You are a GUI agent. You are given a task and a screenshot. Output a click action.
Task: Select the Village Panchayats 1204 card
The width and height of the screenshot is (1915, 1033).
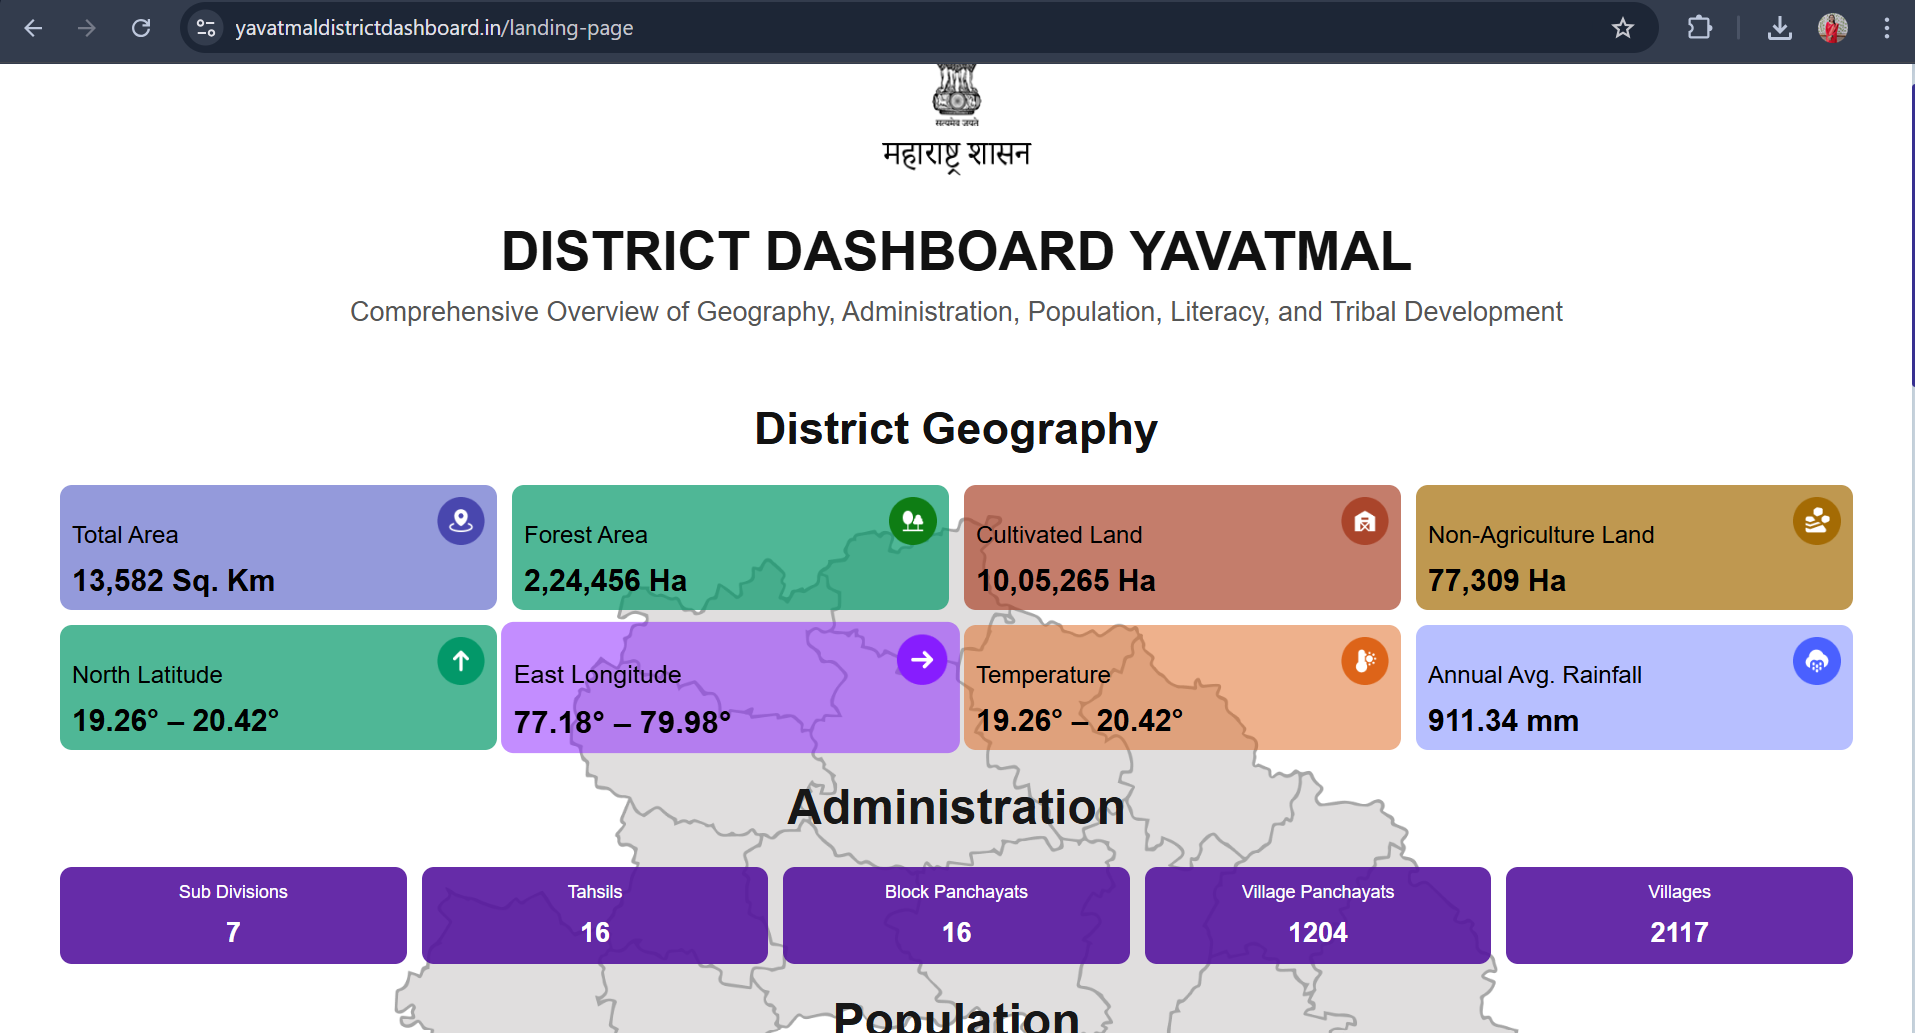point(1318,915)
